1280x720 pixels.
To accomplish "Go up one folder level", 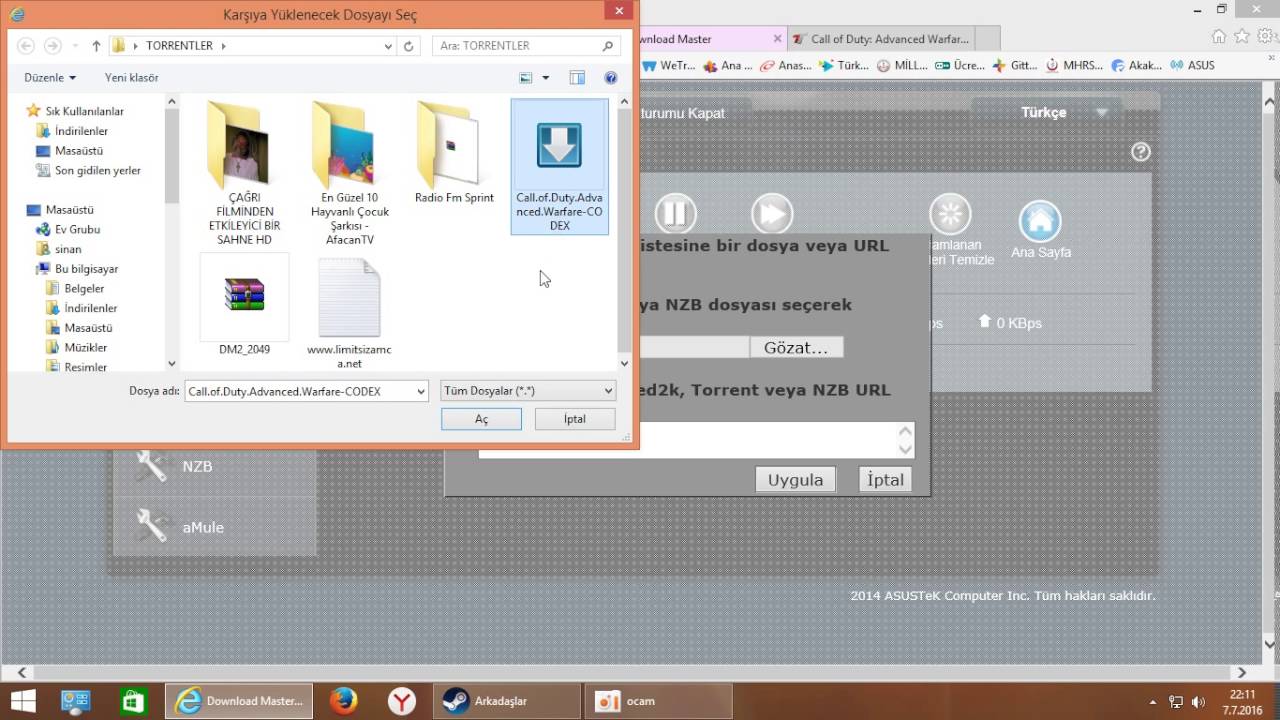I will (96, 46).
